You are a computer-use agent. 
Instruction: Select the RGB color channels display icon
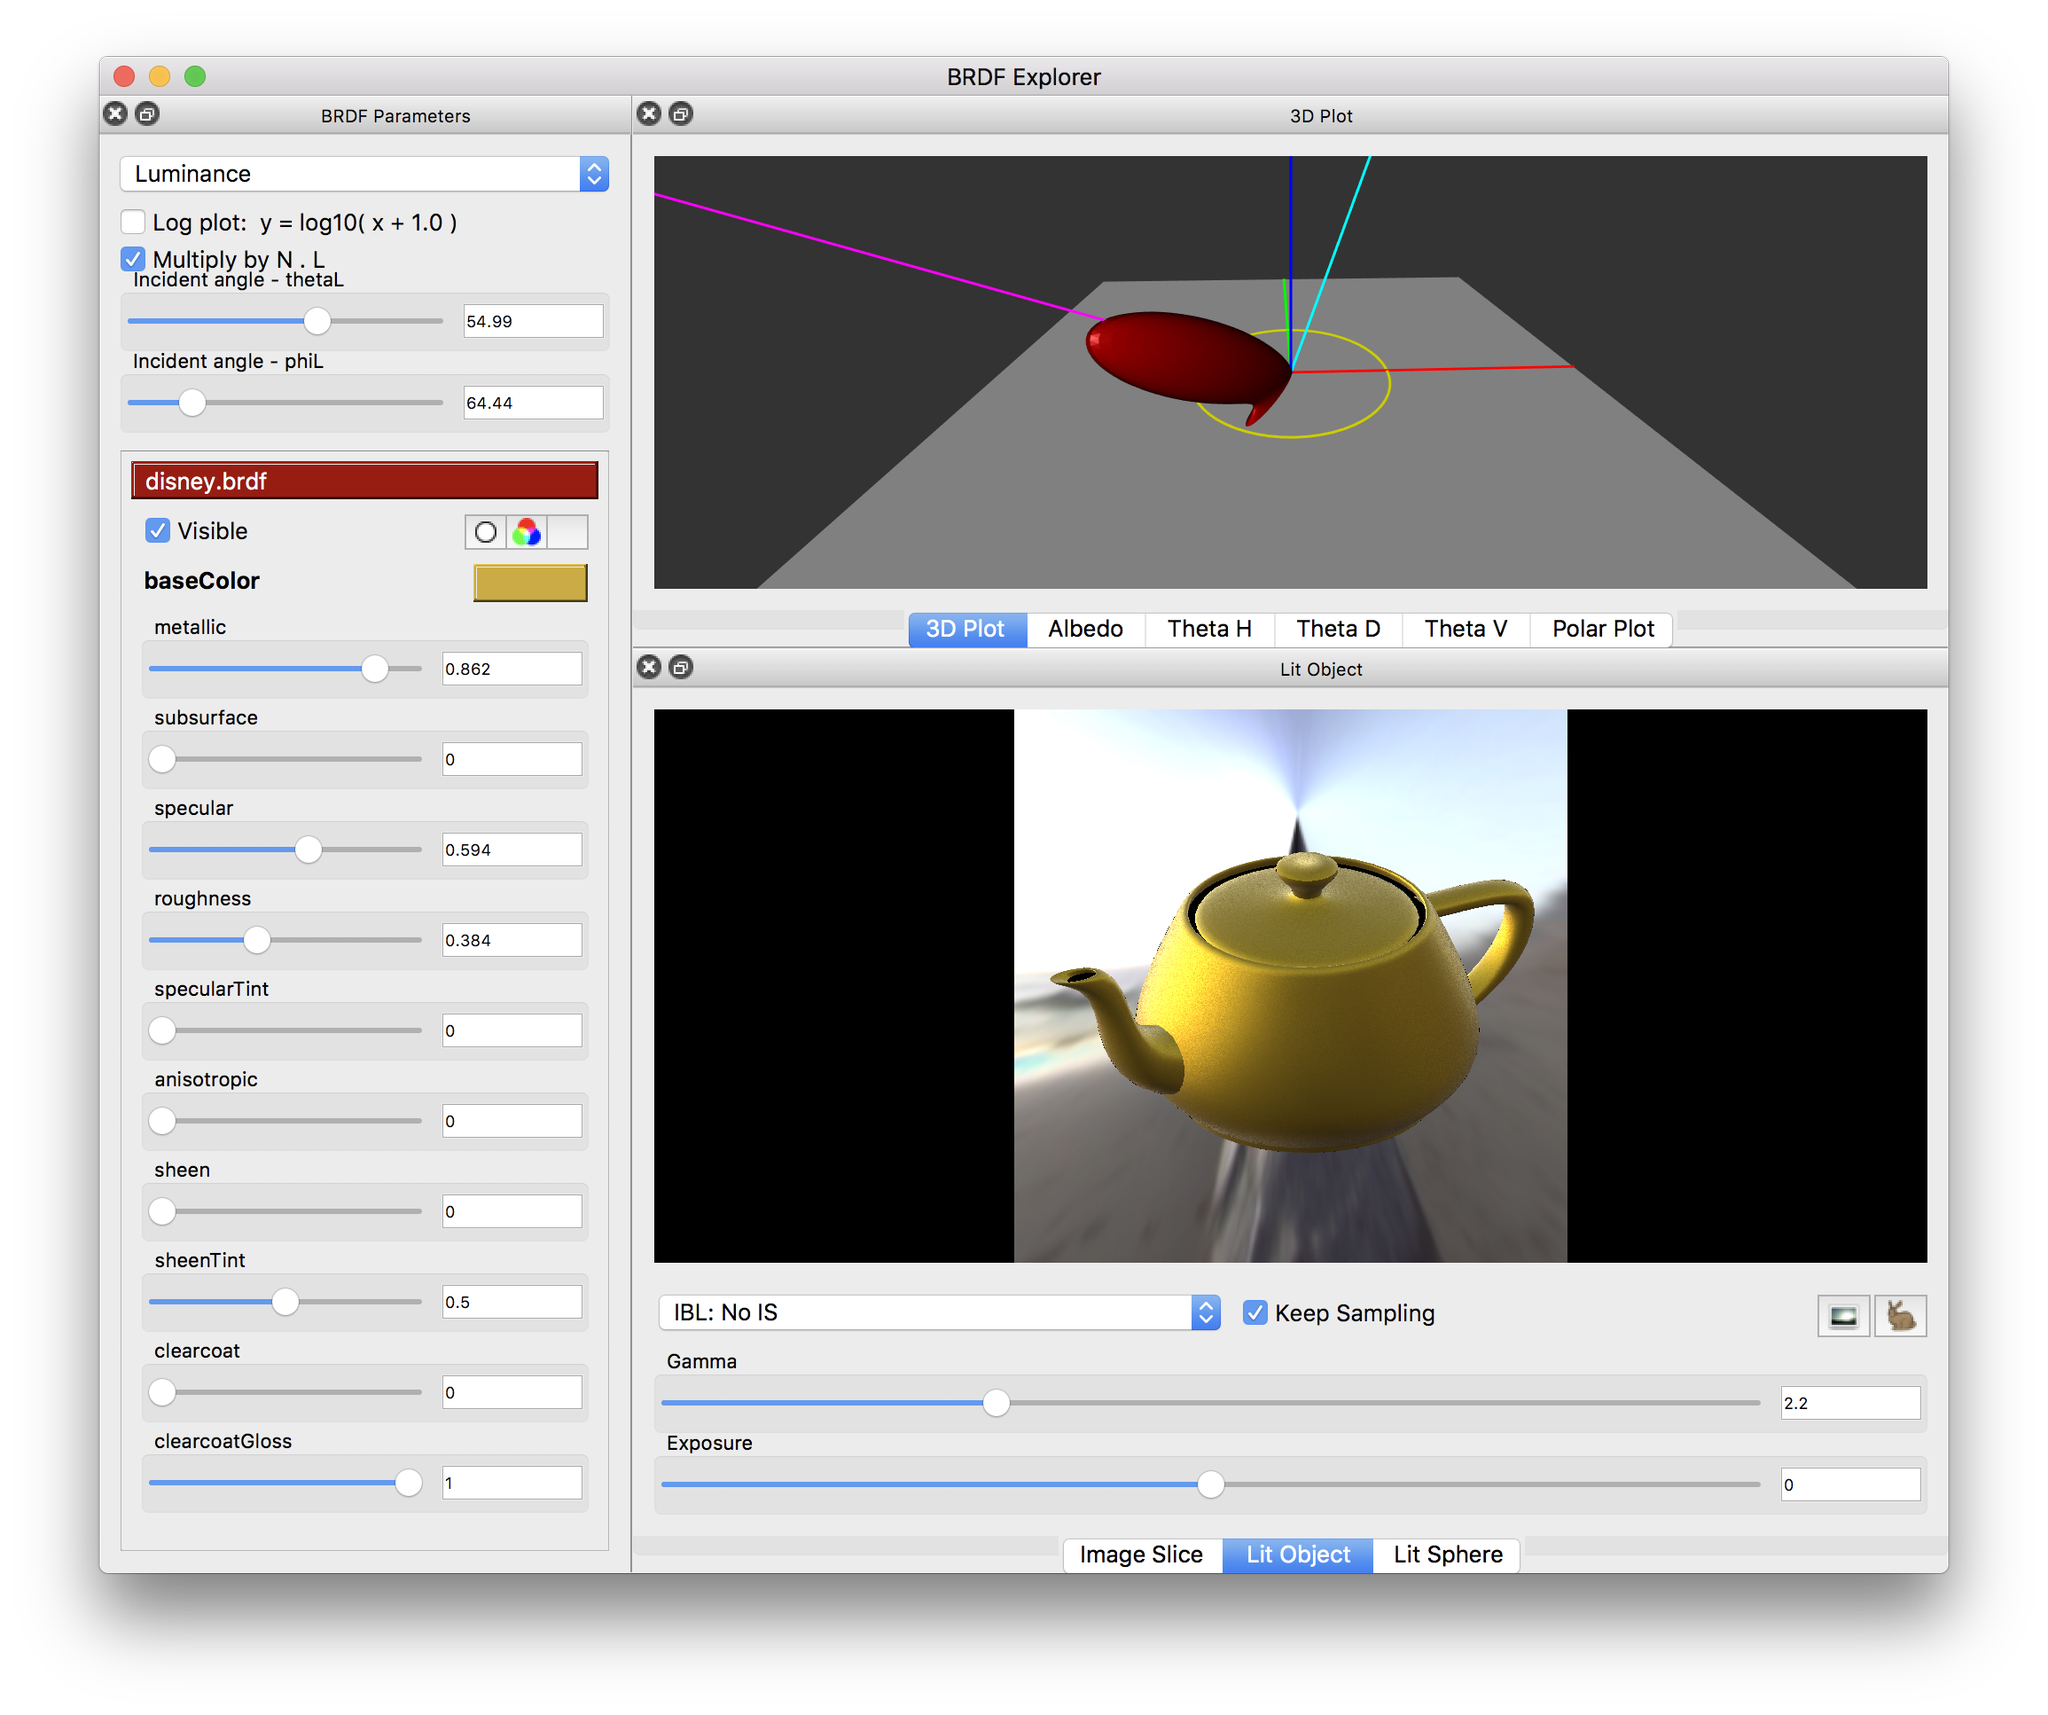527,532
